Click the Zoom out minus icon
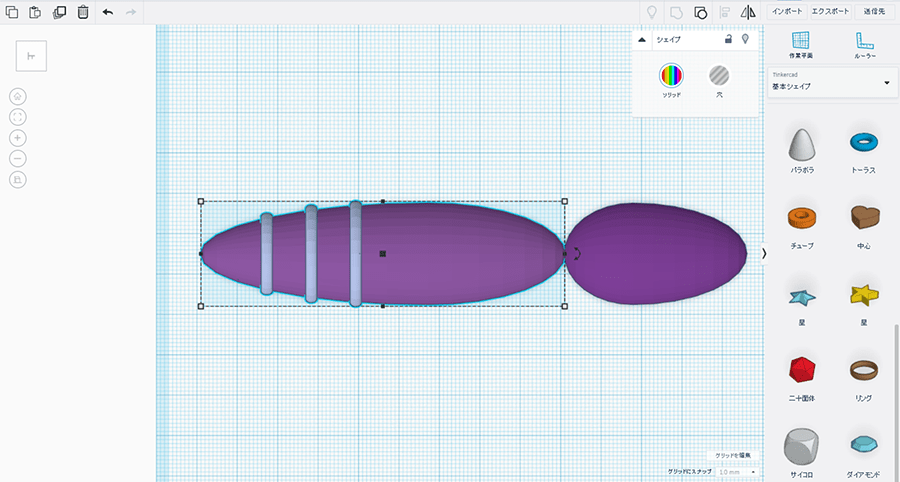Screen dimensions: 900x482 [x=18, y=159]
